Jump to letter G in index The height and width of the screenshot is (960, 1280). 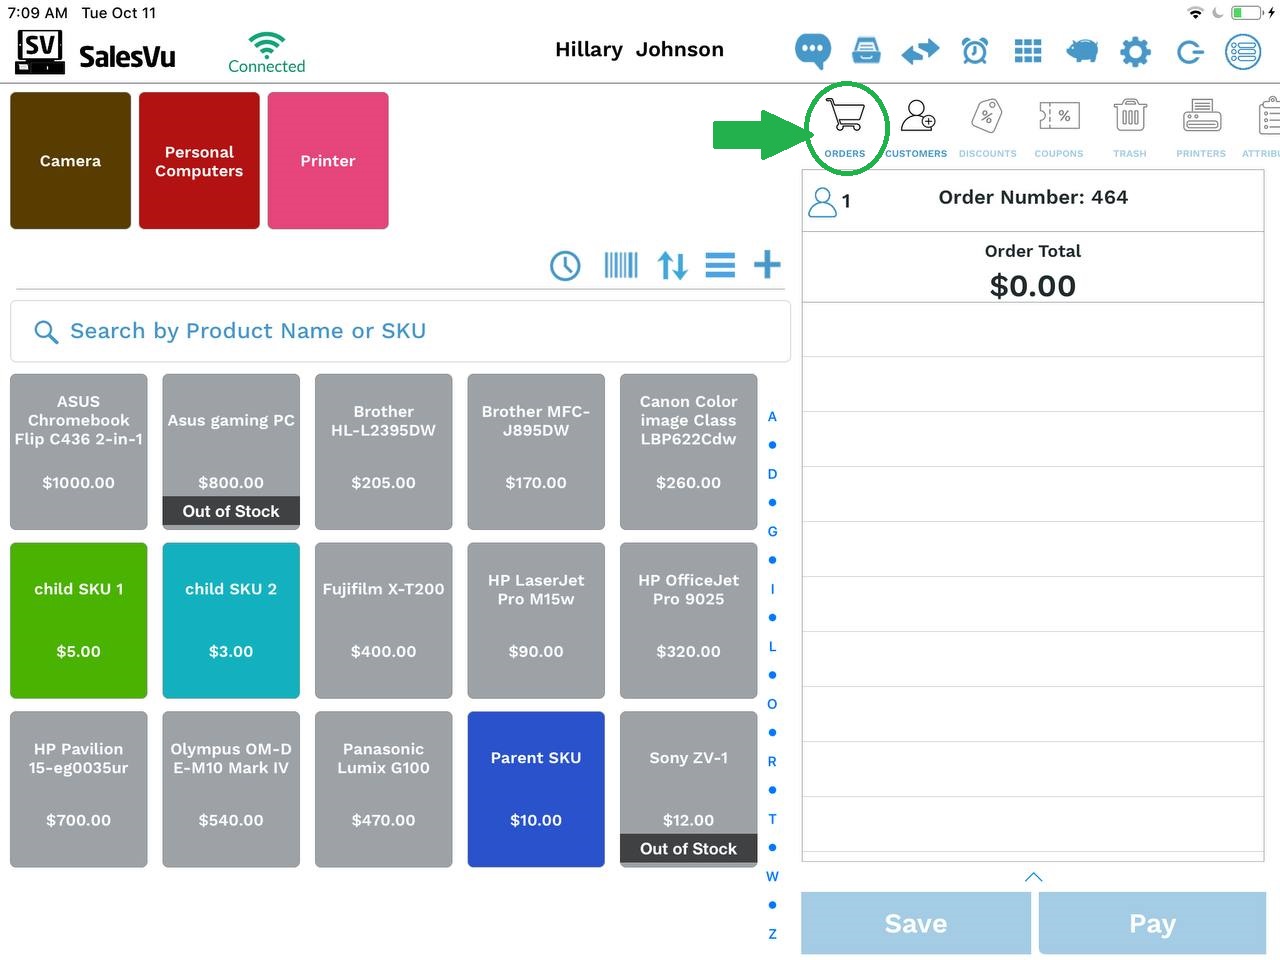pos(772,531)
